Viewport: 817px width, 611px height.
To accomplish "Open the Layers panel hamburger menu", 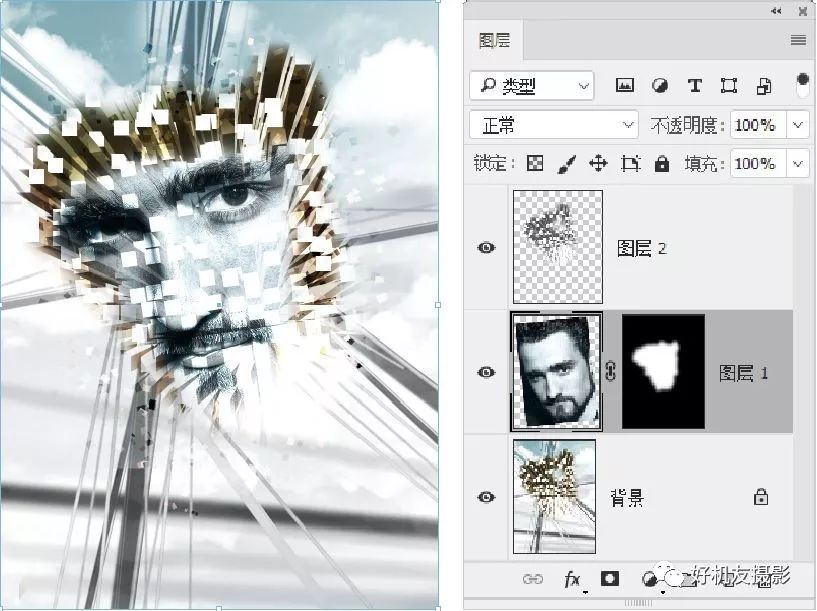I will tap(798, 40).
